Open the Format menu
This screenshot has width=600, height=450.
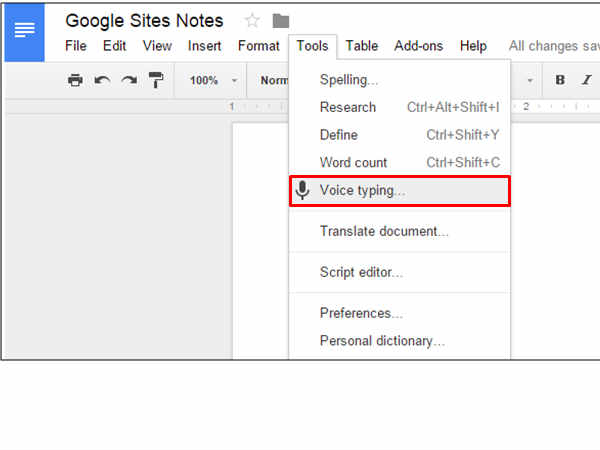tap(259, 46)
